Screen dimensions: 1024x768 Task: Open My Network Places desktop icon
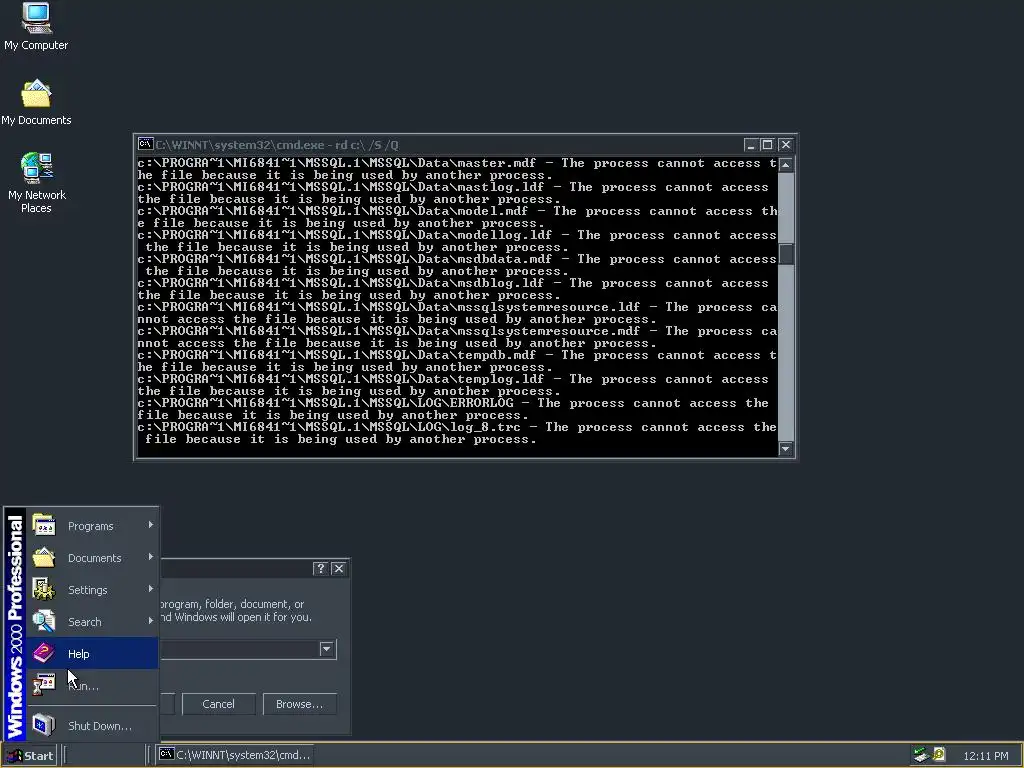point(36,183)
